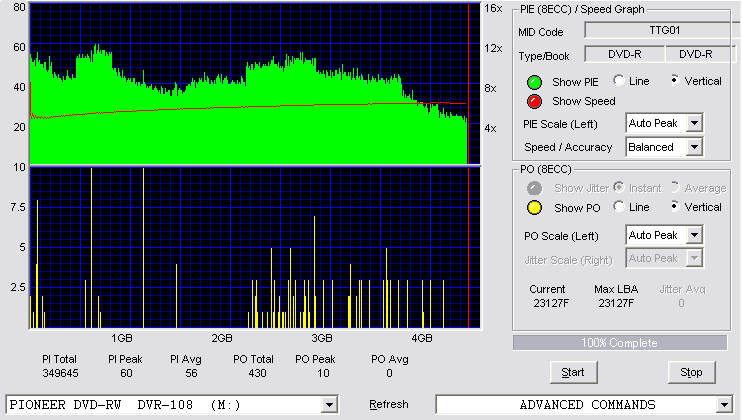Click the PI Total value 349645
Image resolution: width=742 pixels, height=420 pixels.
click(61, 373)
